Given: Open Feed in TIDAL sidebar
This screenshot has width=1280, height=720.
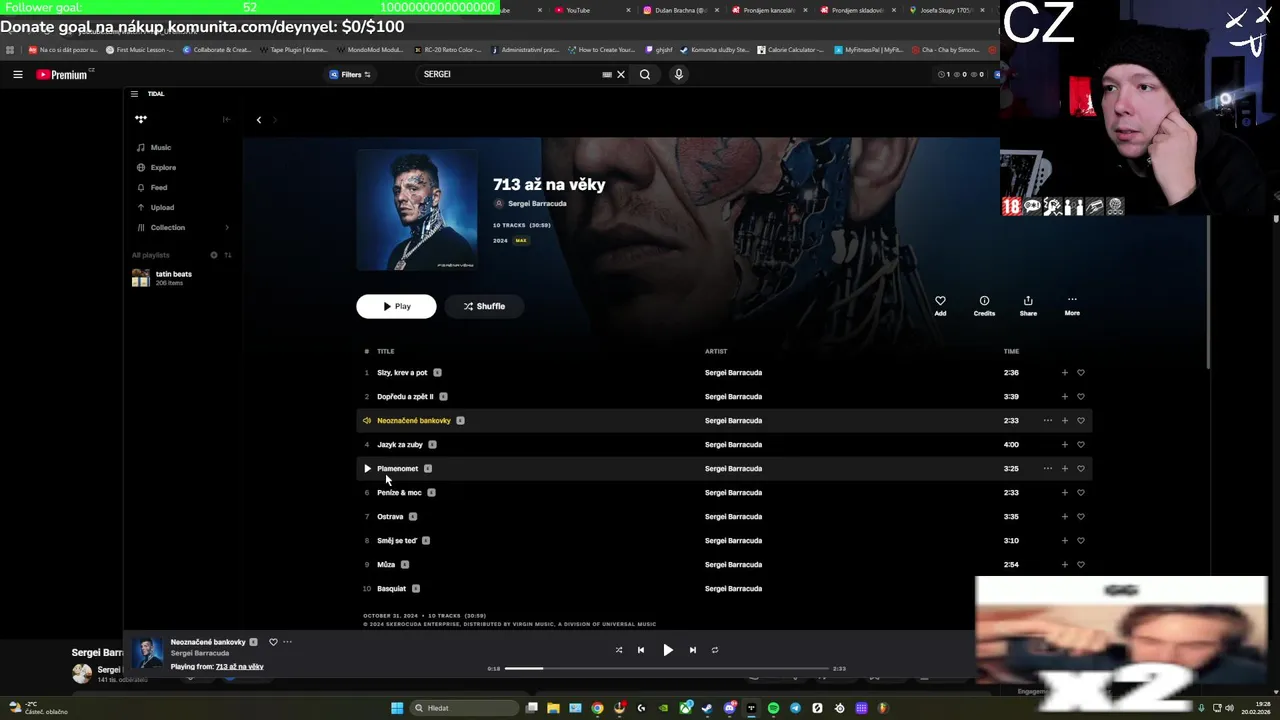Looking at the screenshot, I should 152,187.
